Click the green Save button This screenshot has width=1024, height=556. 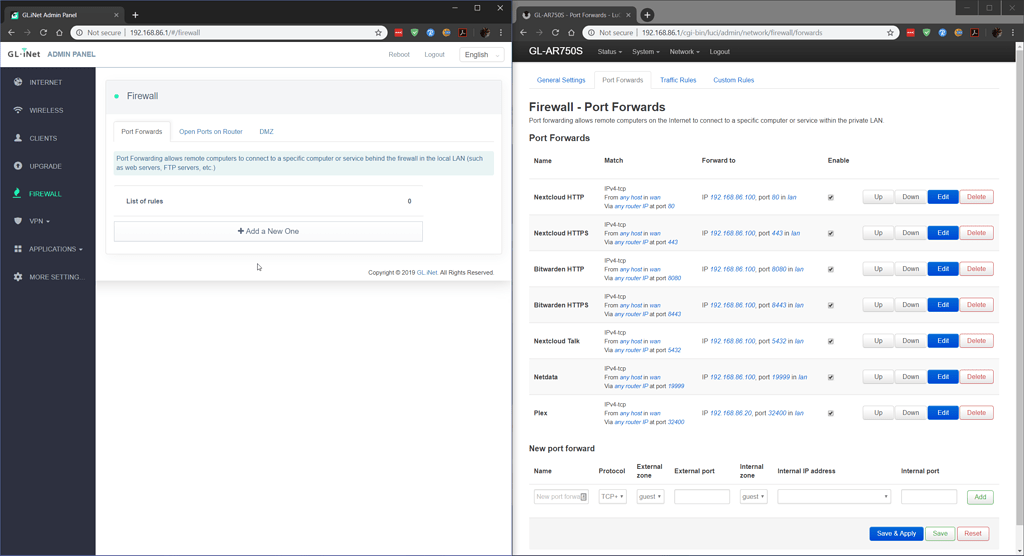click(940, 534)
